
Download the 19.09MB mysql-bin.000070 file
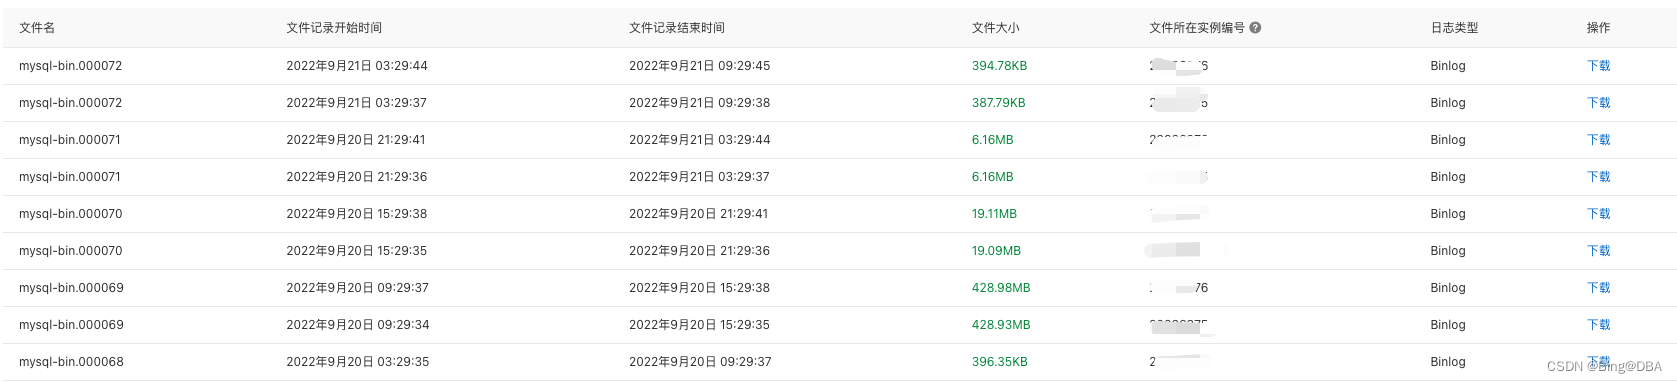1598,251
